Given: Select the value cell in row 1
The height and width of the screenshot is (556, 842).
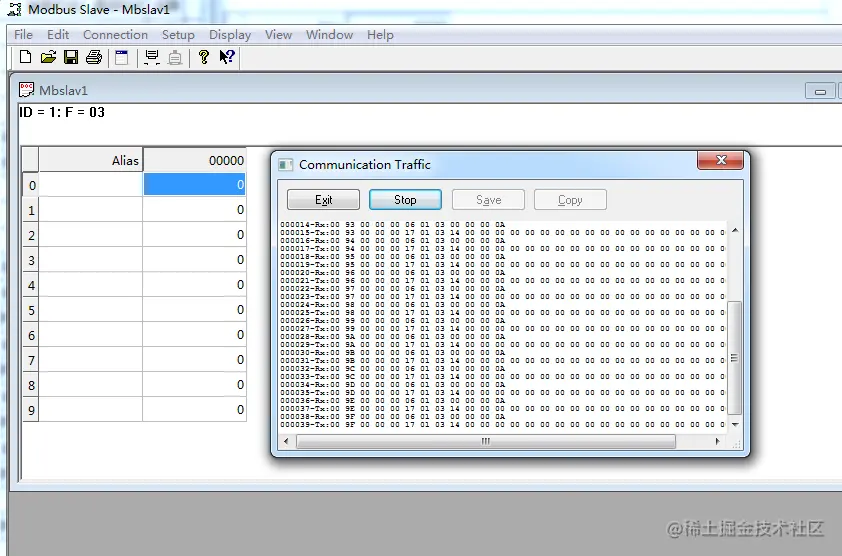Looking at the screenshot, I should 194,210.
